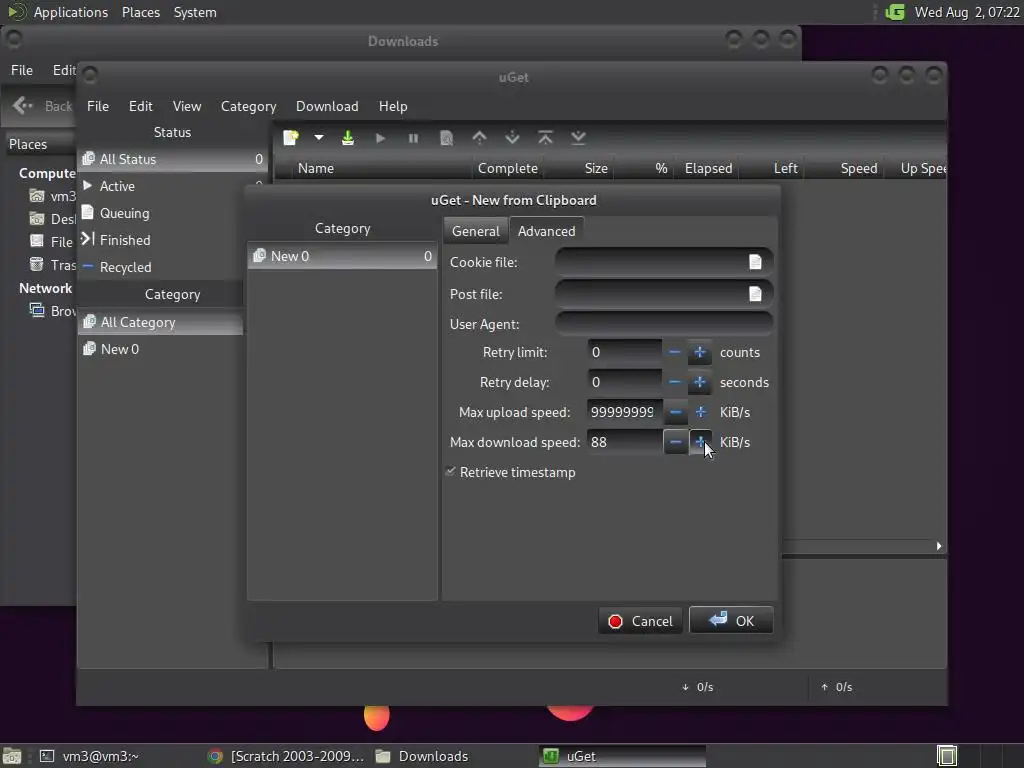1024x768 pixels.
Task: Click the horizontal scrollbar right arrow
Action: 939,546
